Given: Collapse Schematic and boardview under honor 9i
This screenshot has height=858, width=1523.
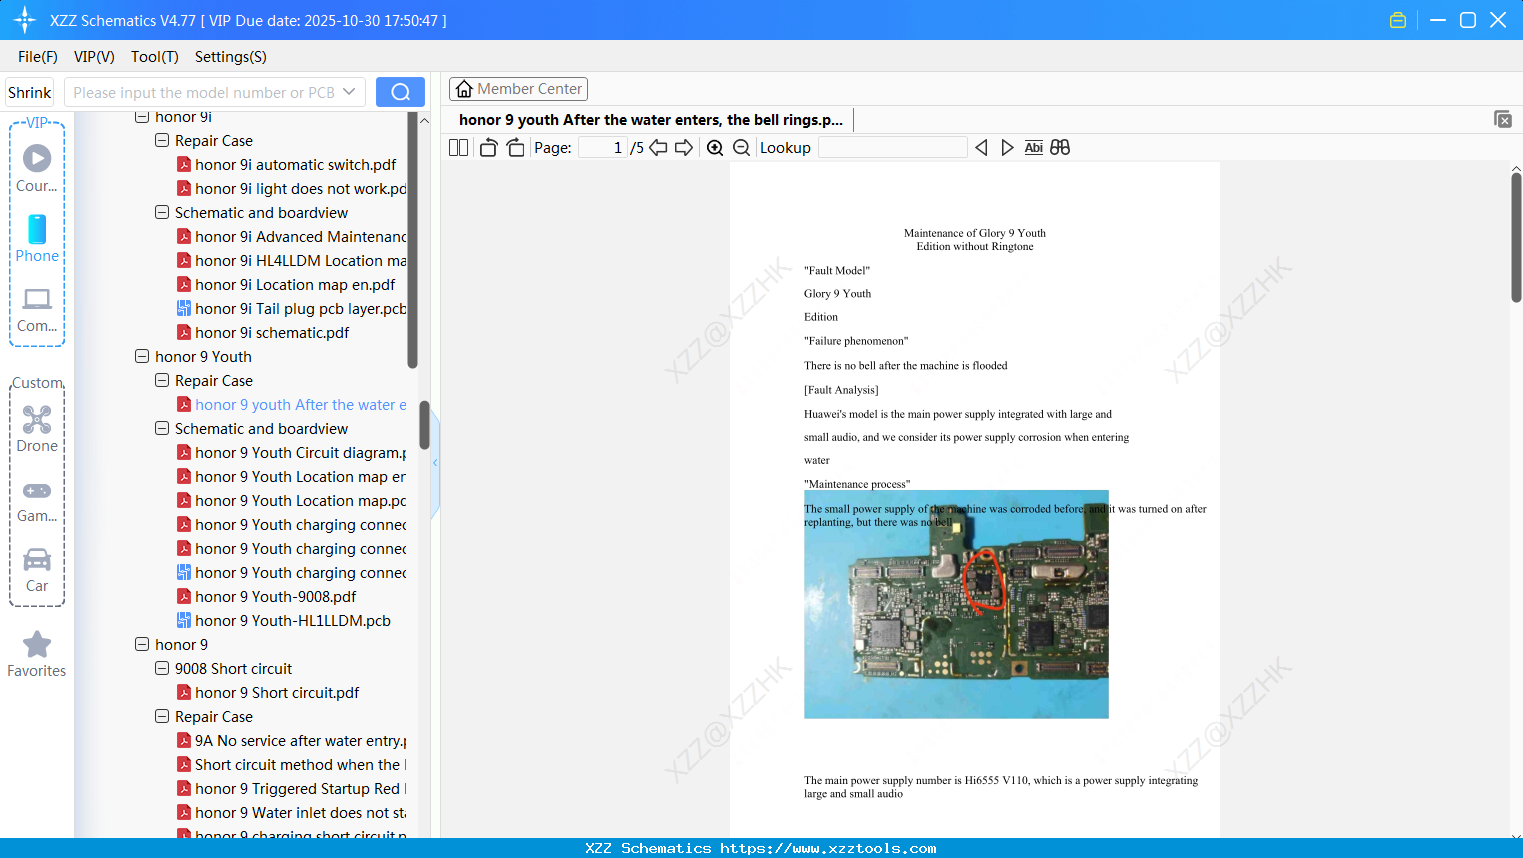Looking at the screenshot, I should (x=162, y=212).
